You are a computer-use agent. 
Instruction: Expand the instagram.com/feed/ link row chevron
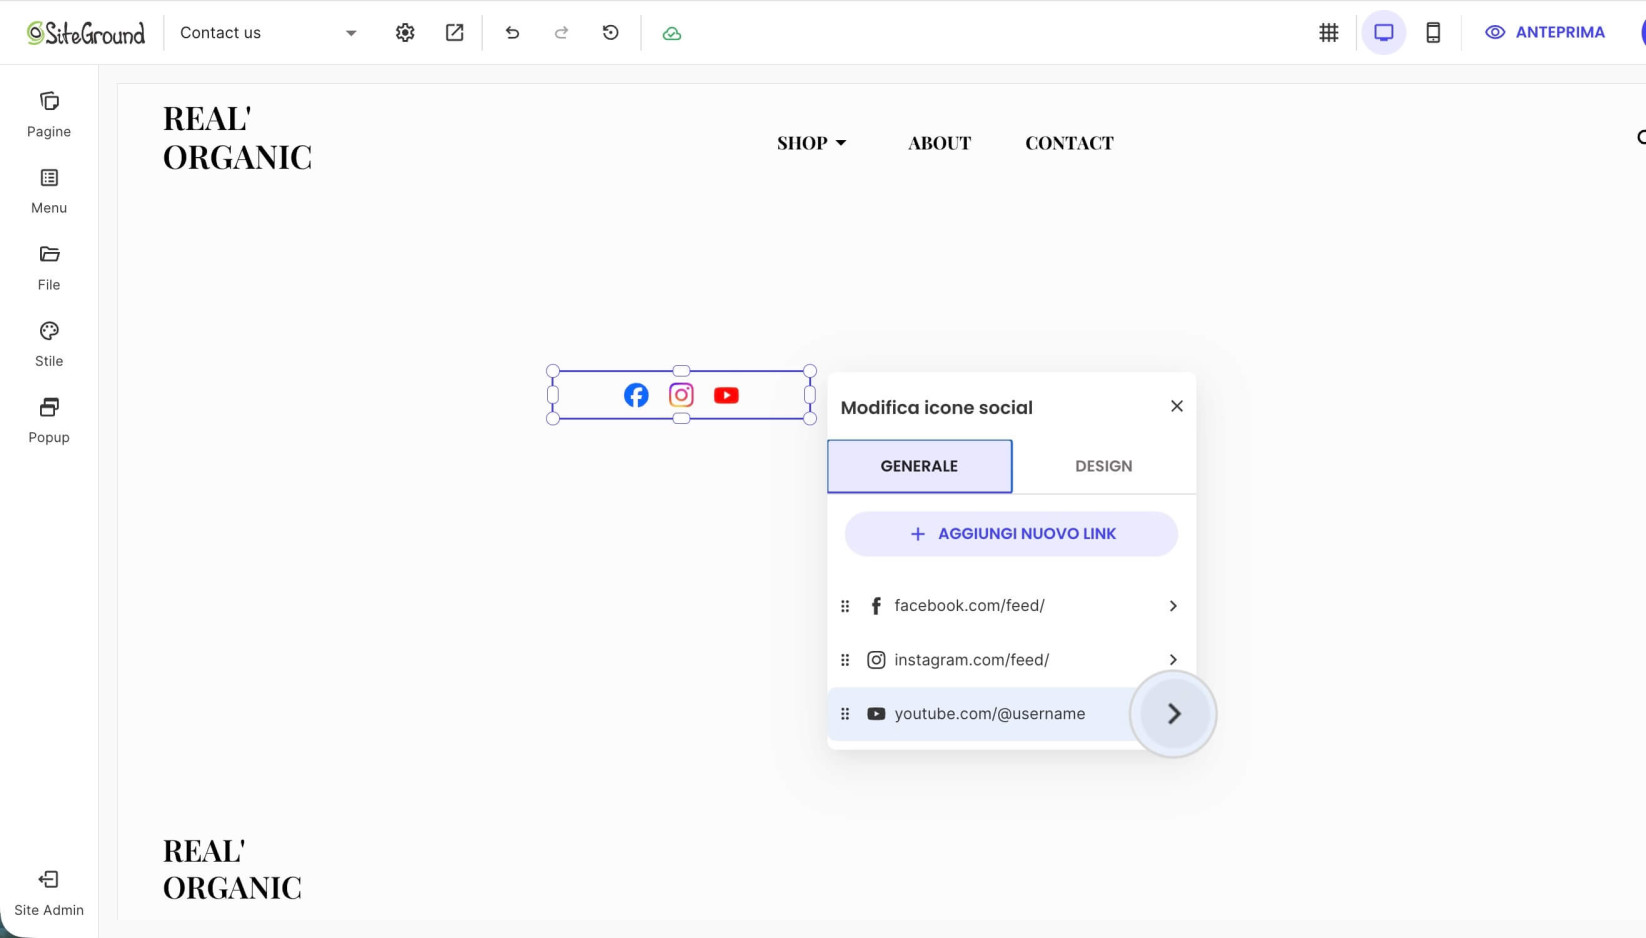tap(1173, 660)
